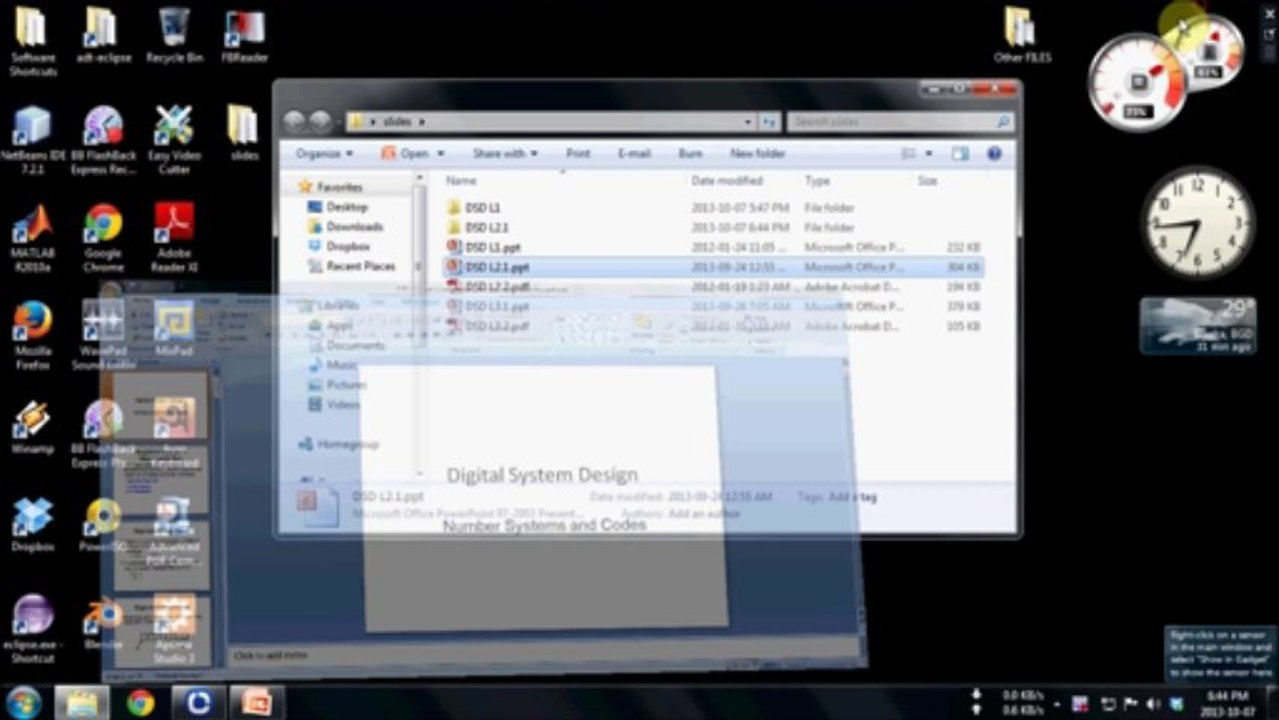Click the Action Center flag tray icon
The width and height of the screenshot is (1279, 720).
point(1130,704)
